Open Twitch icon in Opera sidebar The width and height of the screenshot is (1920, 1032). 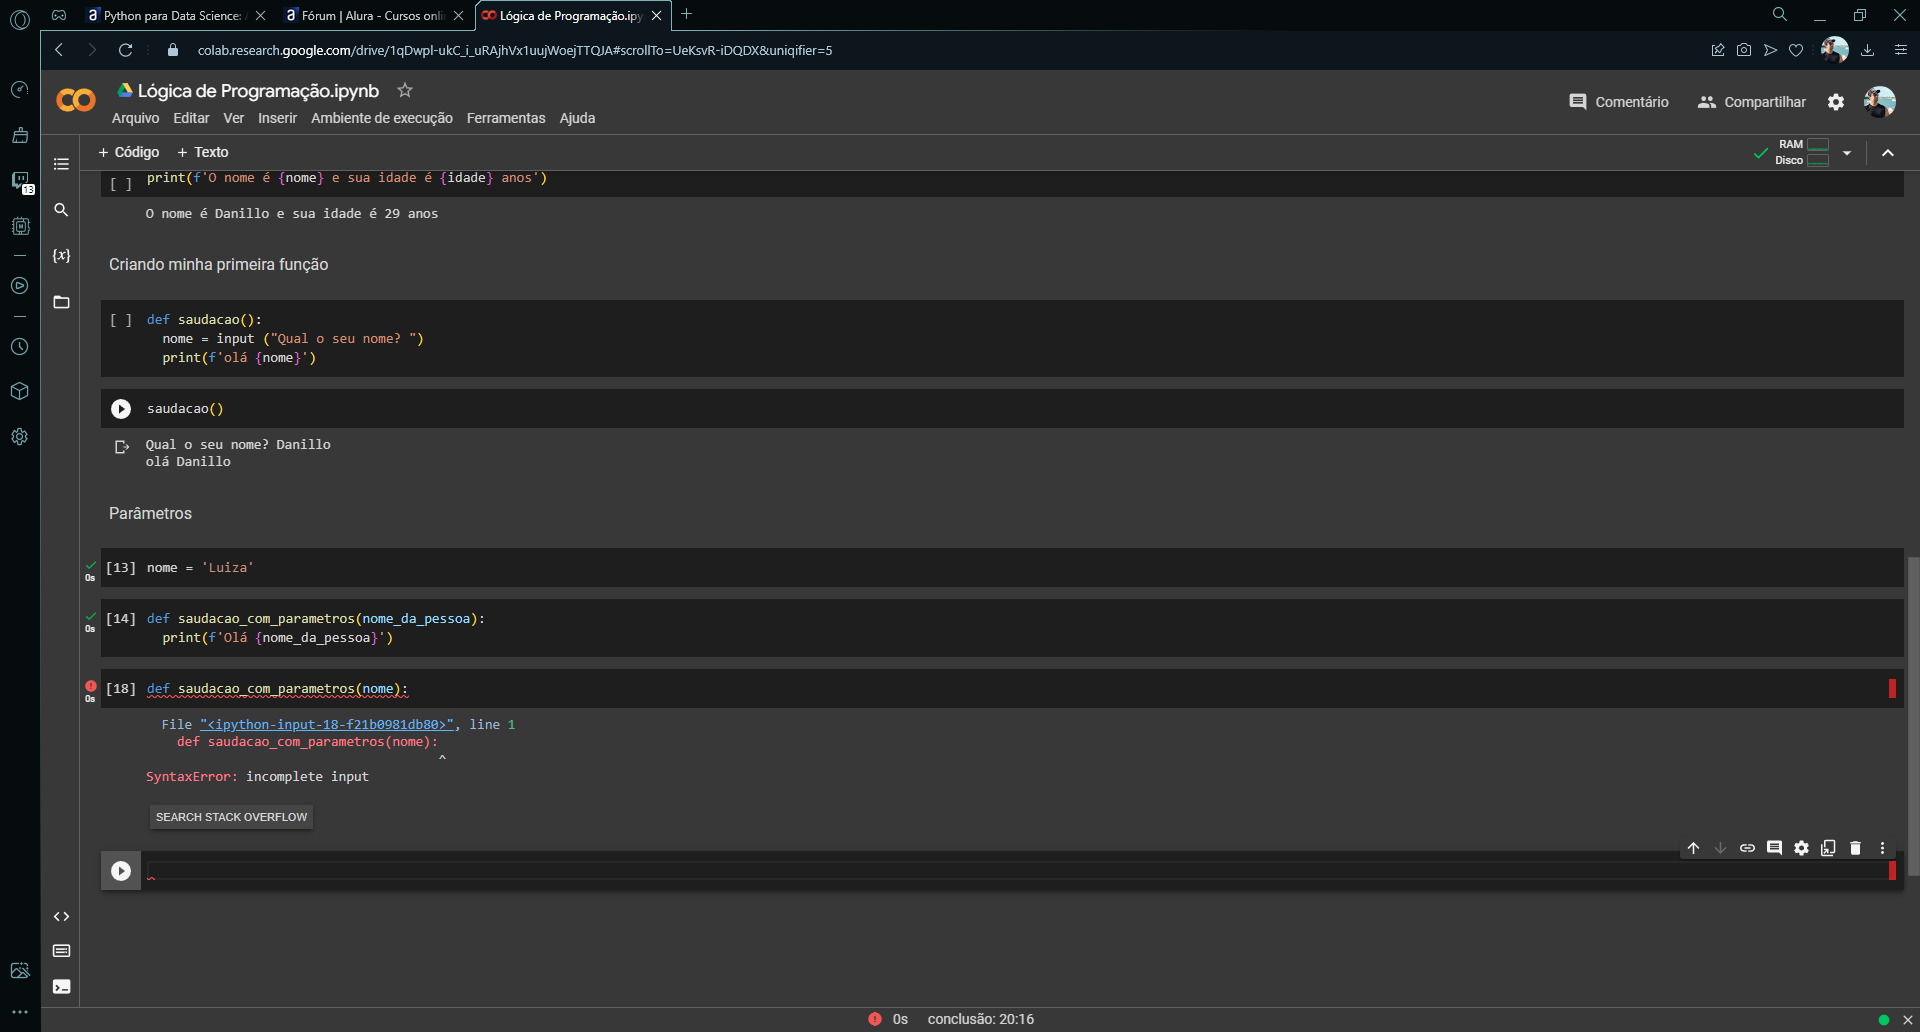(20, 180)
